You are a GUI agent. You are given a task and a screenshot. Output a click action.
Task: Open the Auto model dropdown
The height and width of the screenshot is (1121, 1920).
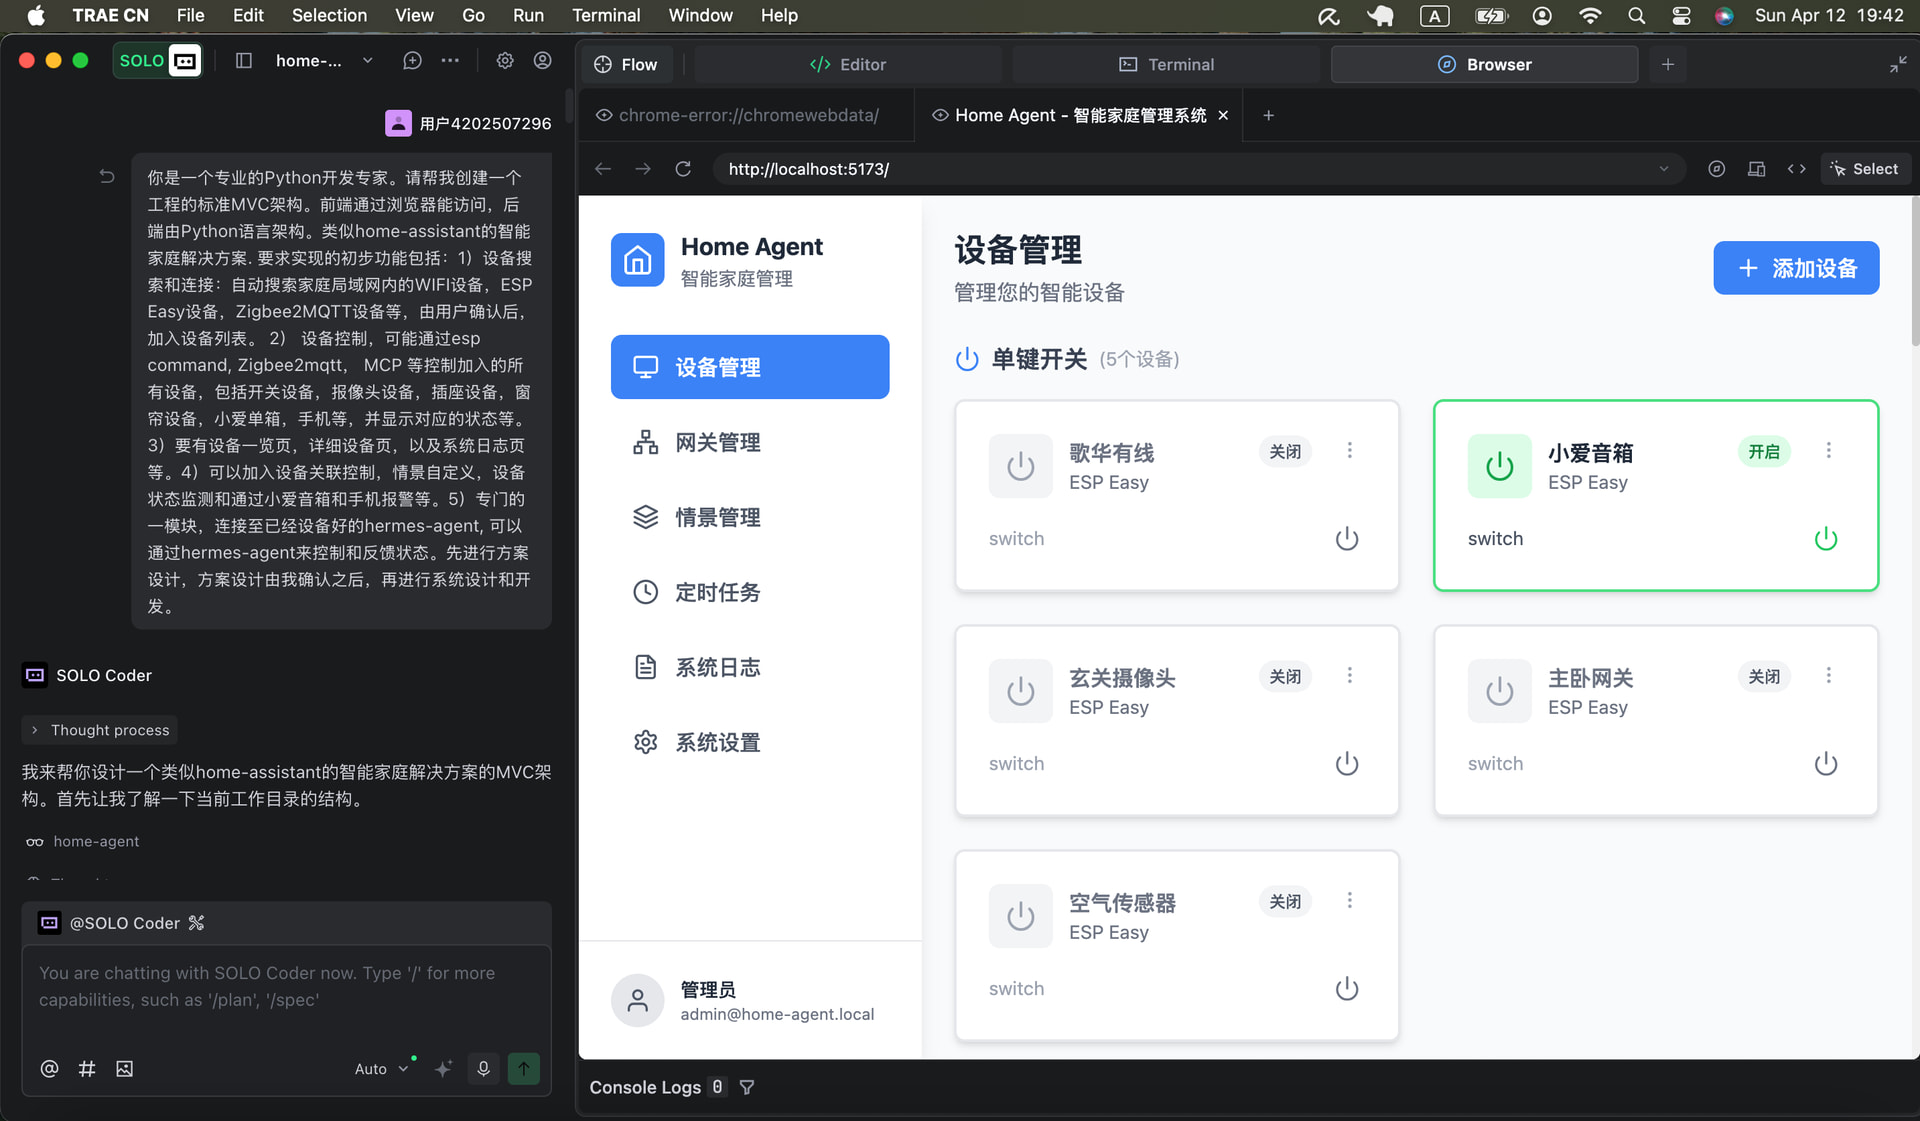382,1069
